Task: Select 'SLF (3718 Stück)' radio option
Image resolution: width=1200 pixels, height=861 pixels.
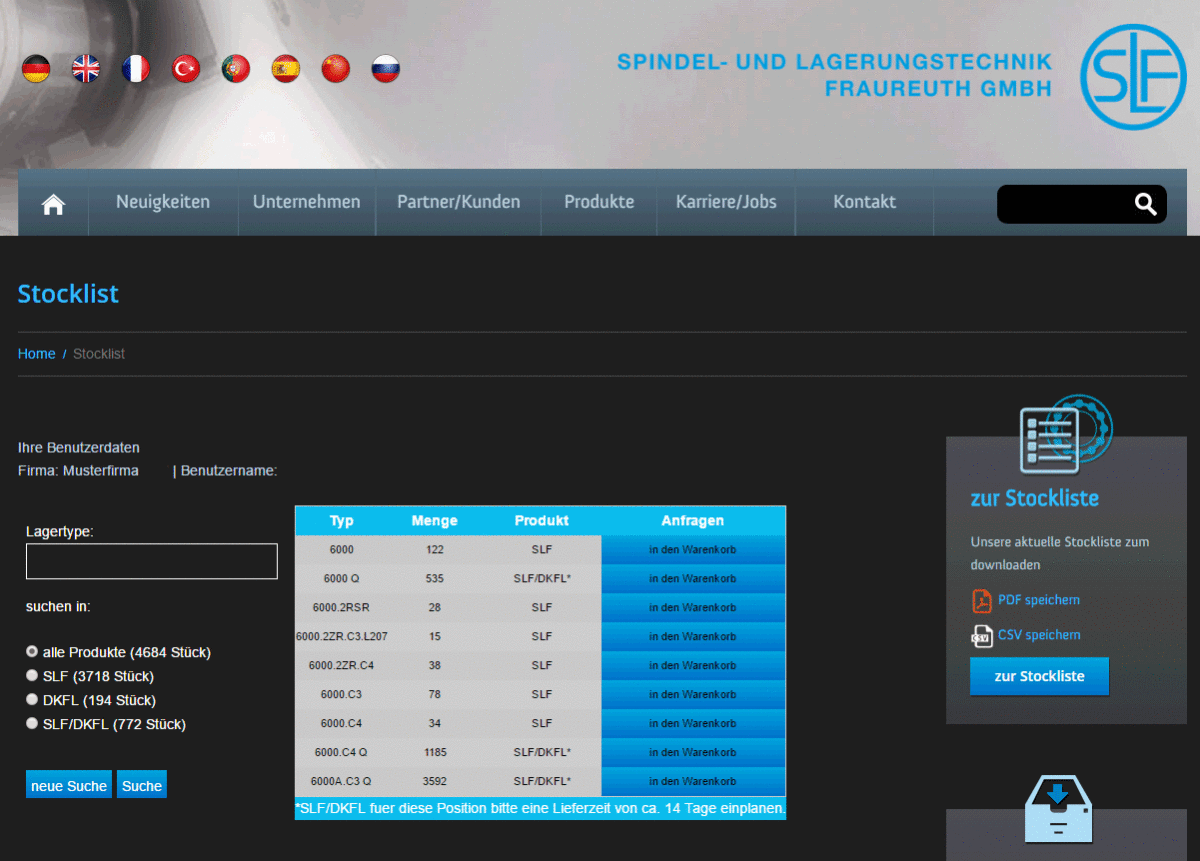Action: [x=32, y=676]
